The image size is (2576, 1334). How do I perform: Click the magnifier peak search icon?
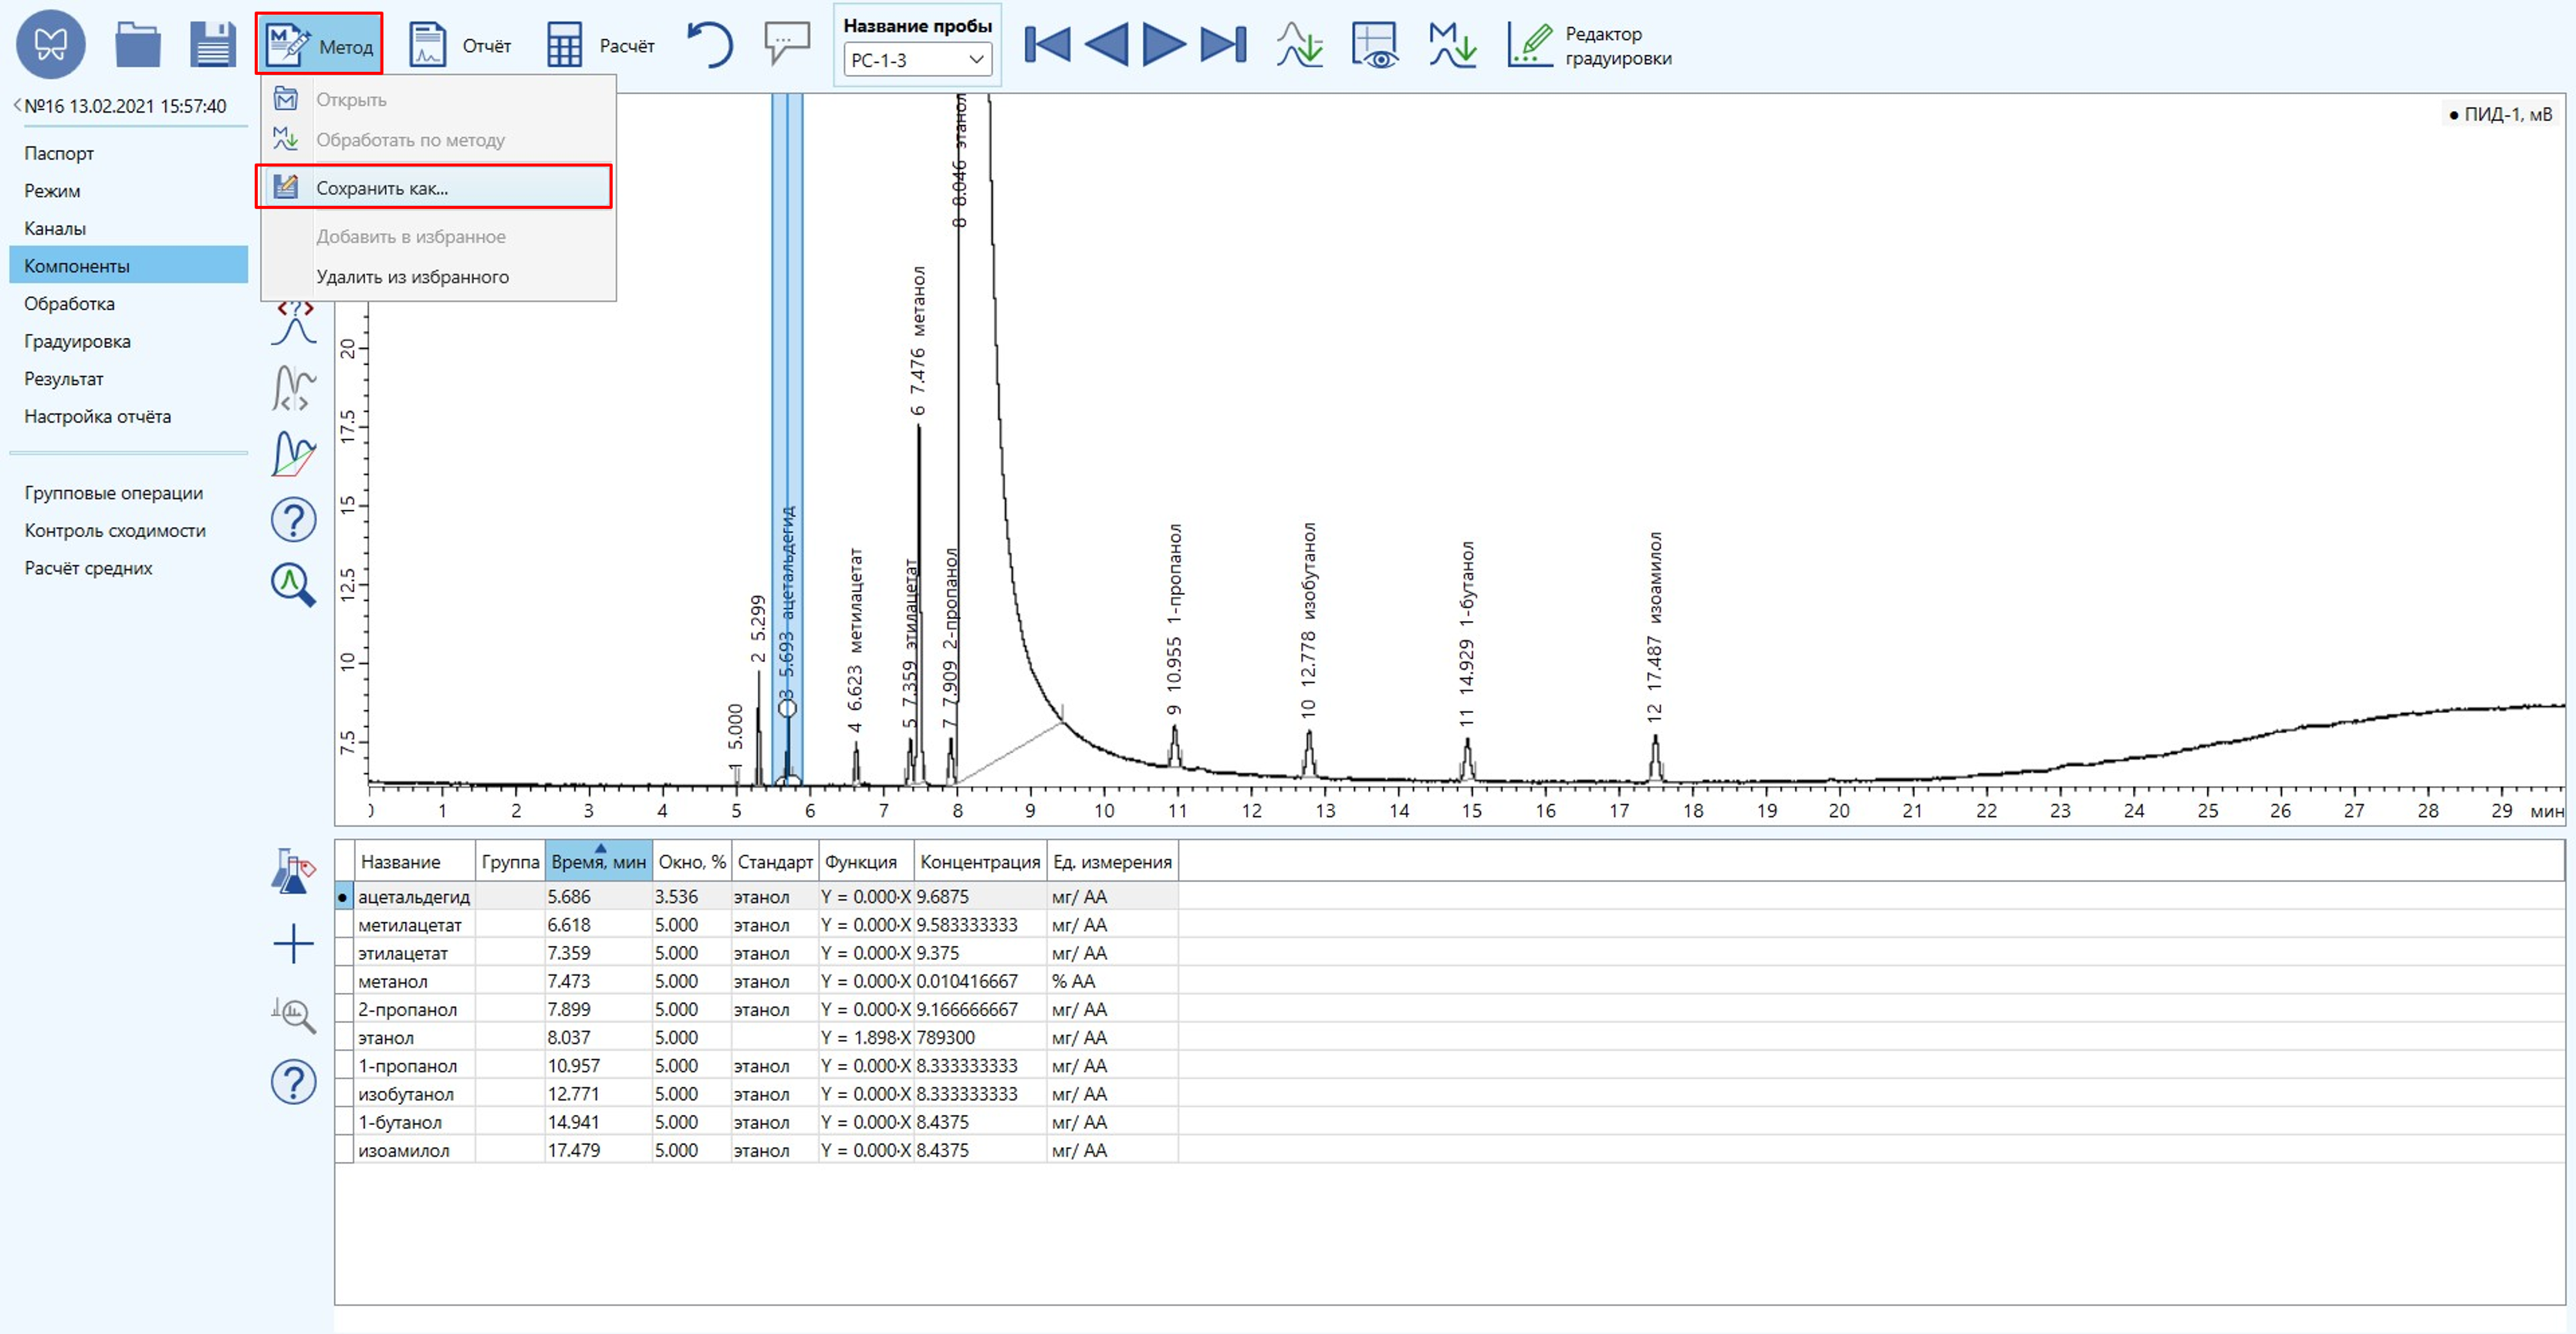click(293, 585)
